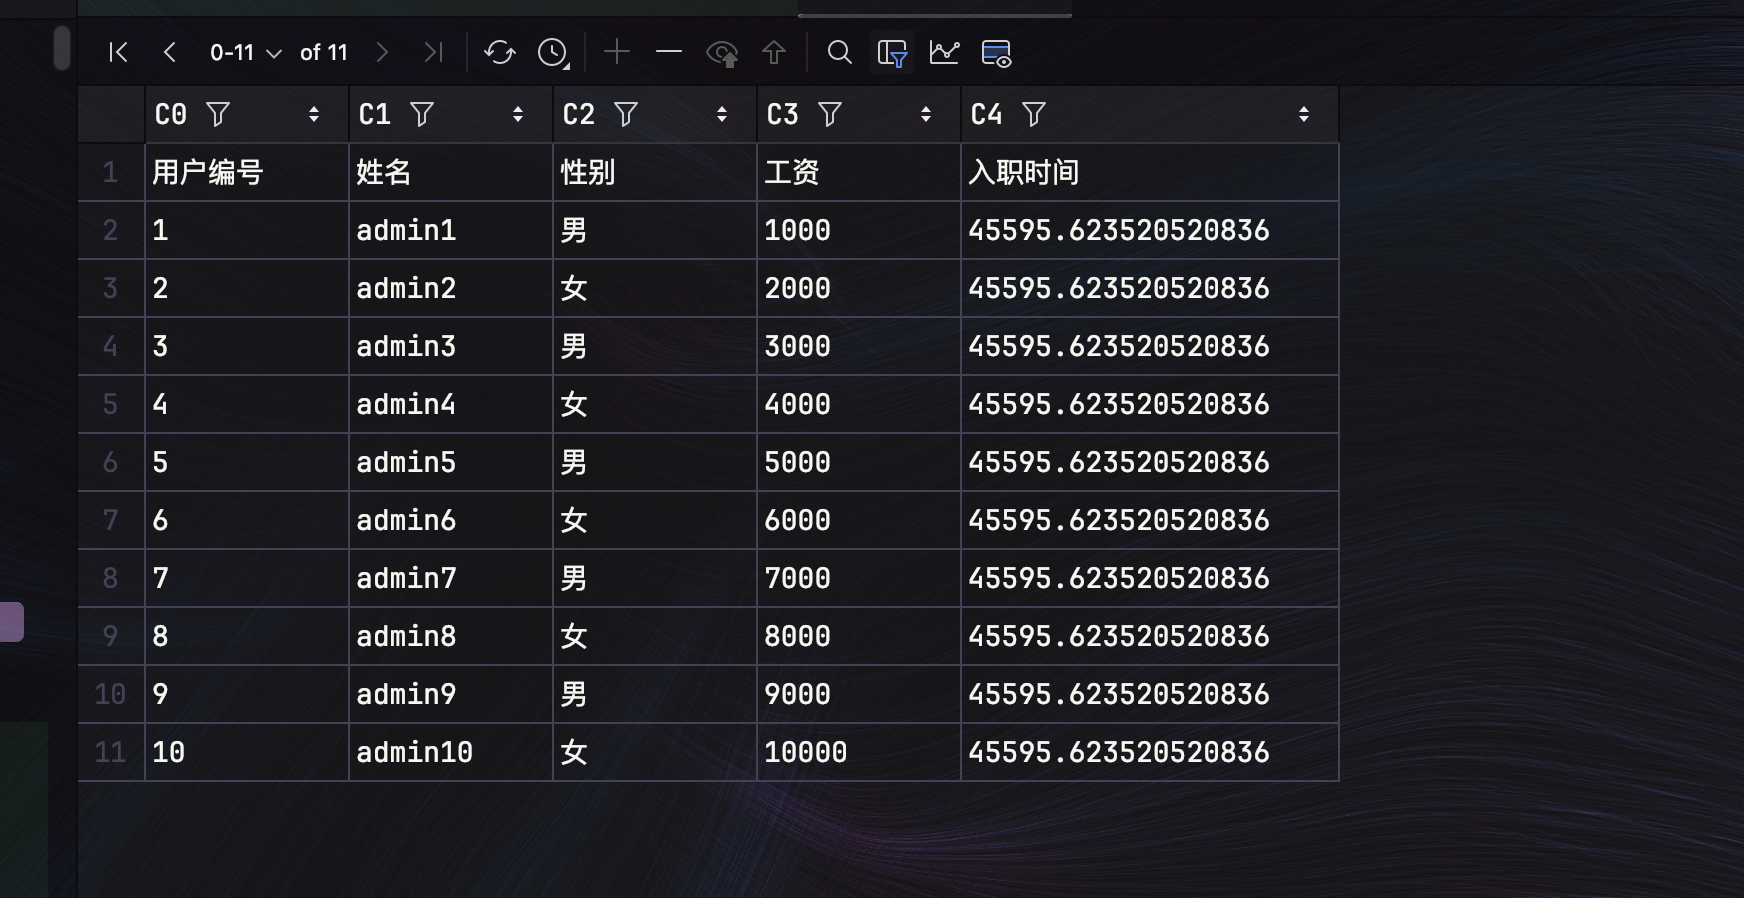Select cell '性别'
Viewport: 1744px width, 898px height.
tap(655, 172)
